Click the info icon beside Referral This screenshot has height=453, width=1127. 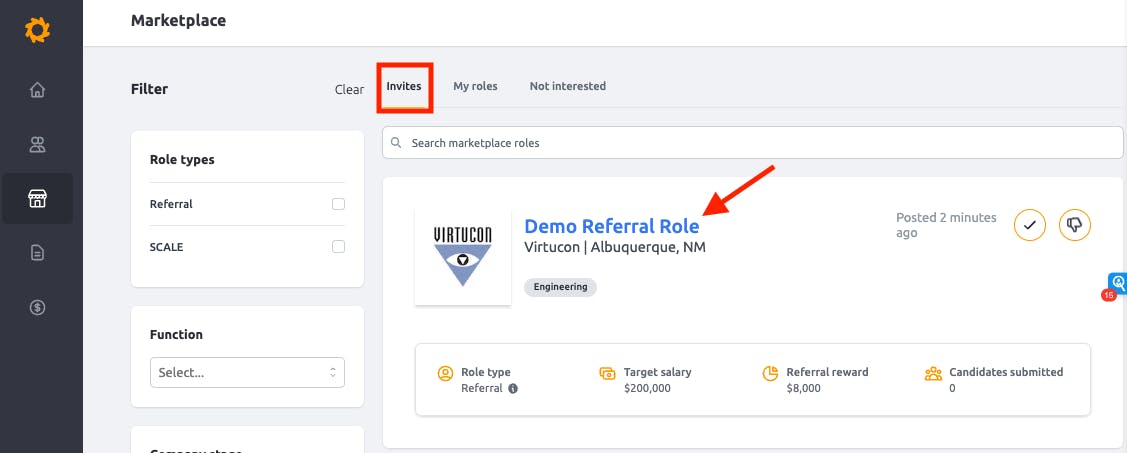(x=512, y=388)
